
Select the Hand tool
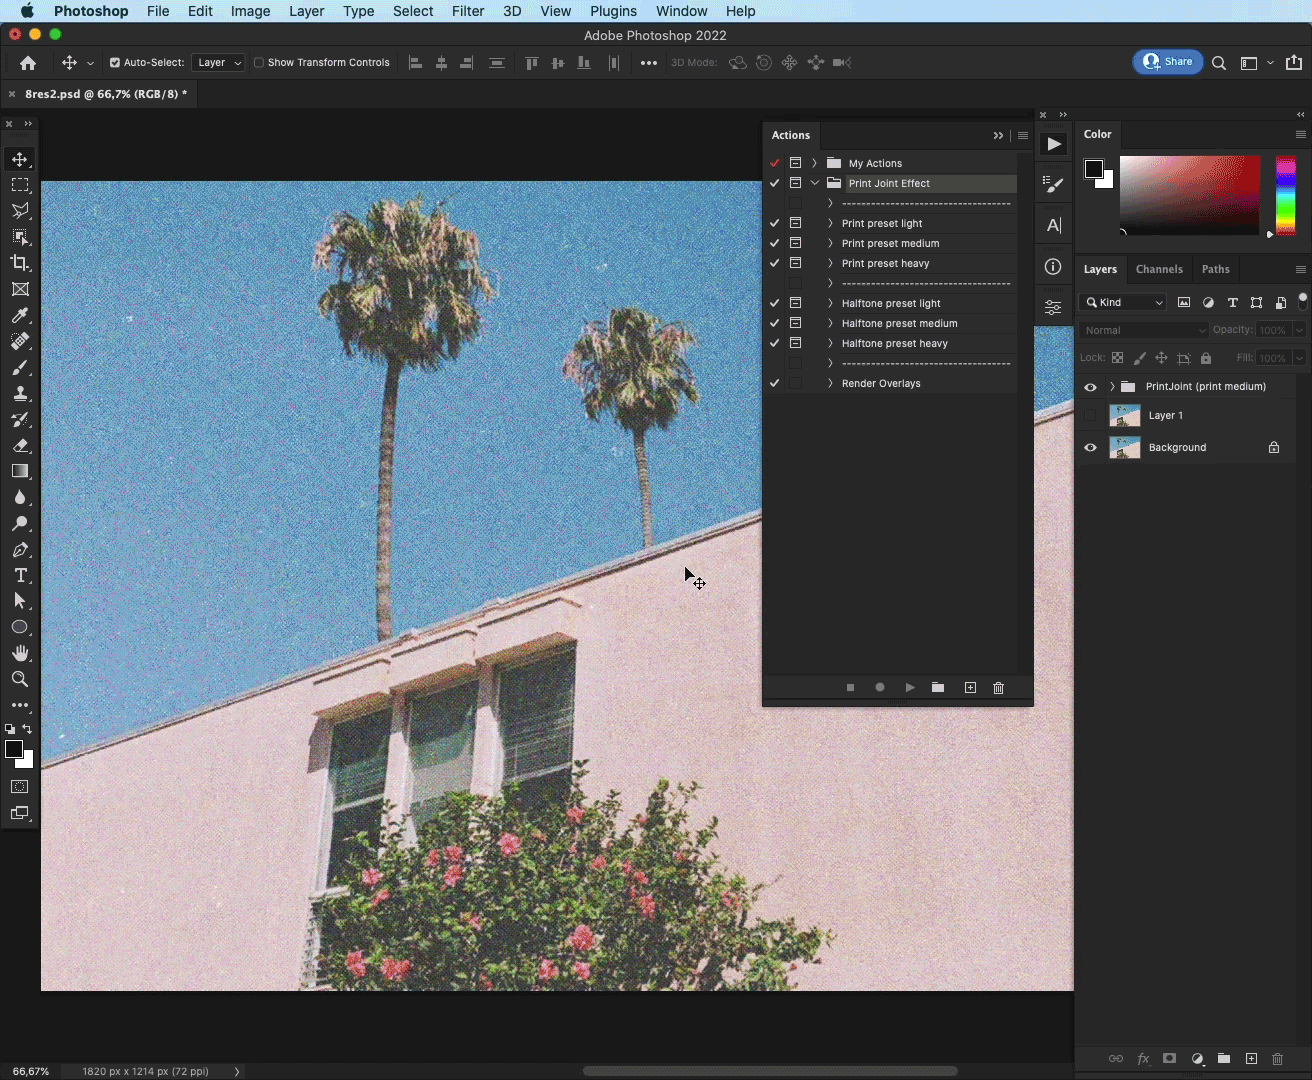click(x=20, y=653)
